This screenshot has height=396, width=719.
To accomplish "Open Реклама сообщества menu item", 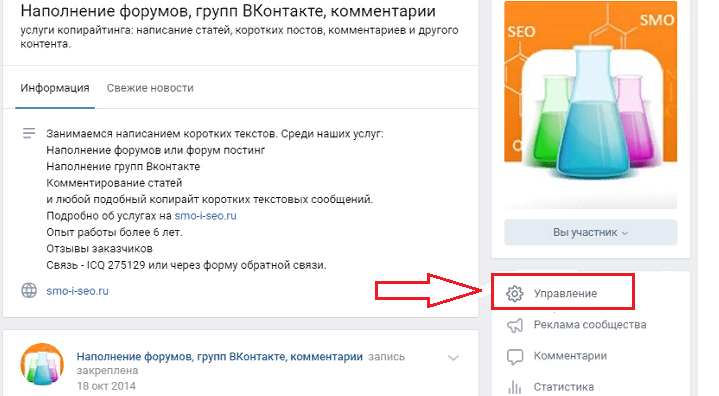I will tap(590, 325).
